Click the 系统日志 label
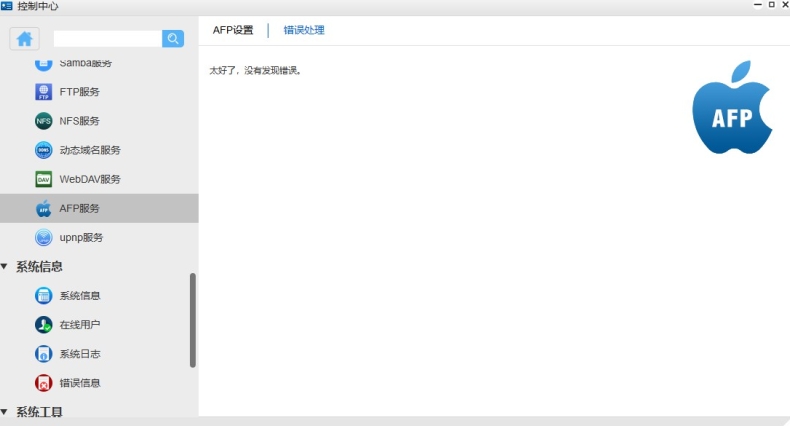The width and height of the screenshot is (790, 426). 80,354
